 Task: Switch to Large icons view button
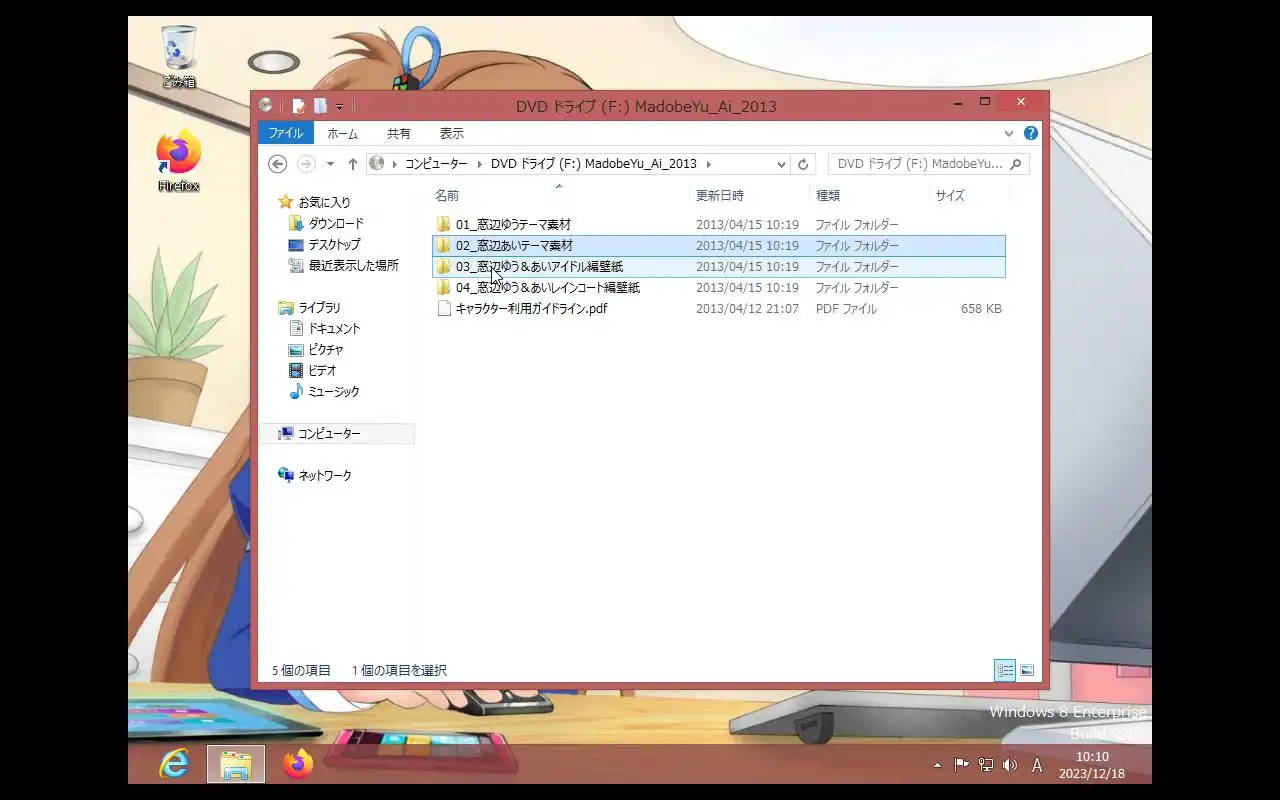coord(1027,670)
